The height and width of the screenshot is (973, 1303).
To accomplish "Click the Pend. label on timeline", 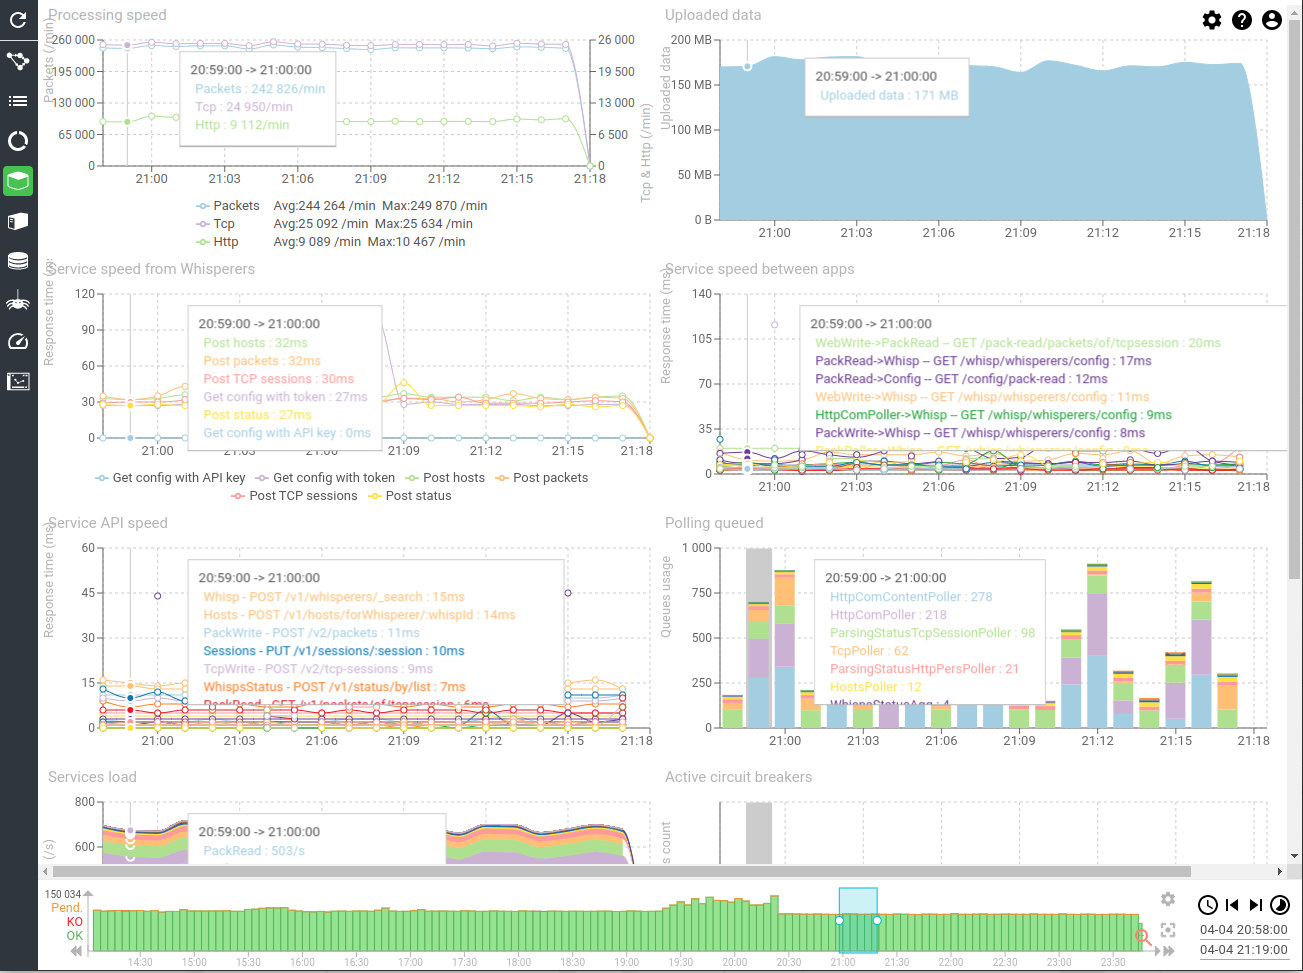I will pos(67,908).
